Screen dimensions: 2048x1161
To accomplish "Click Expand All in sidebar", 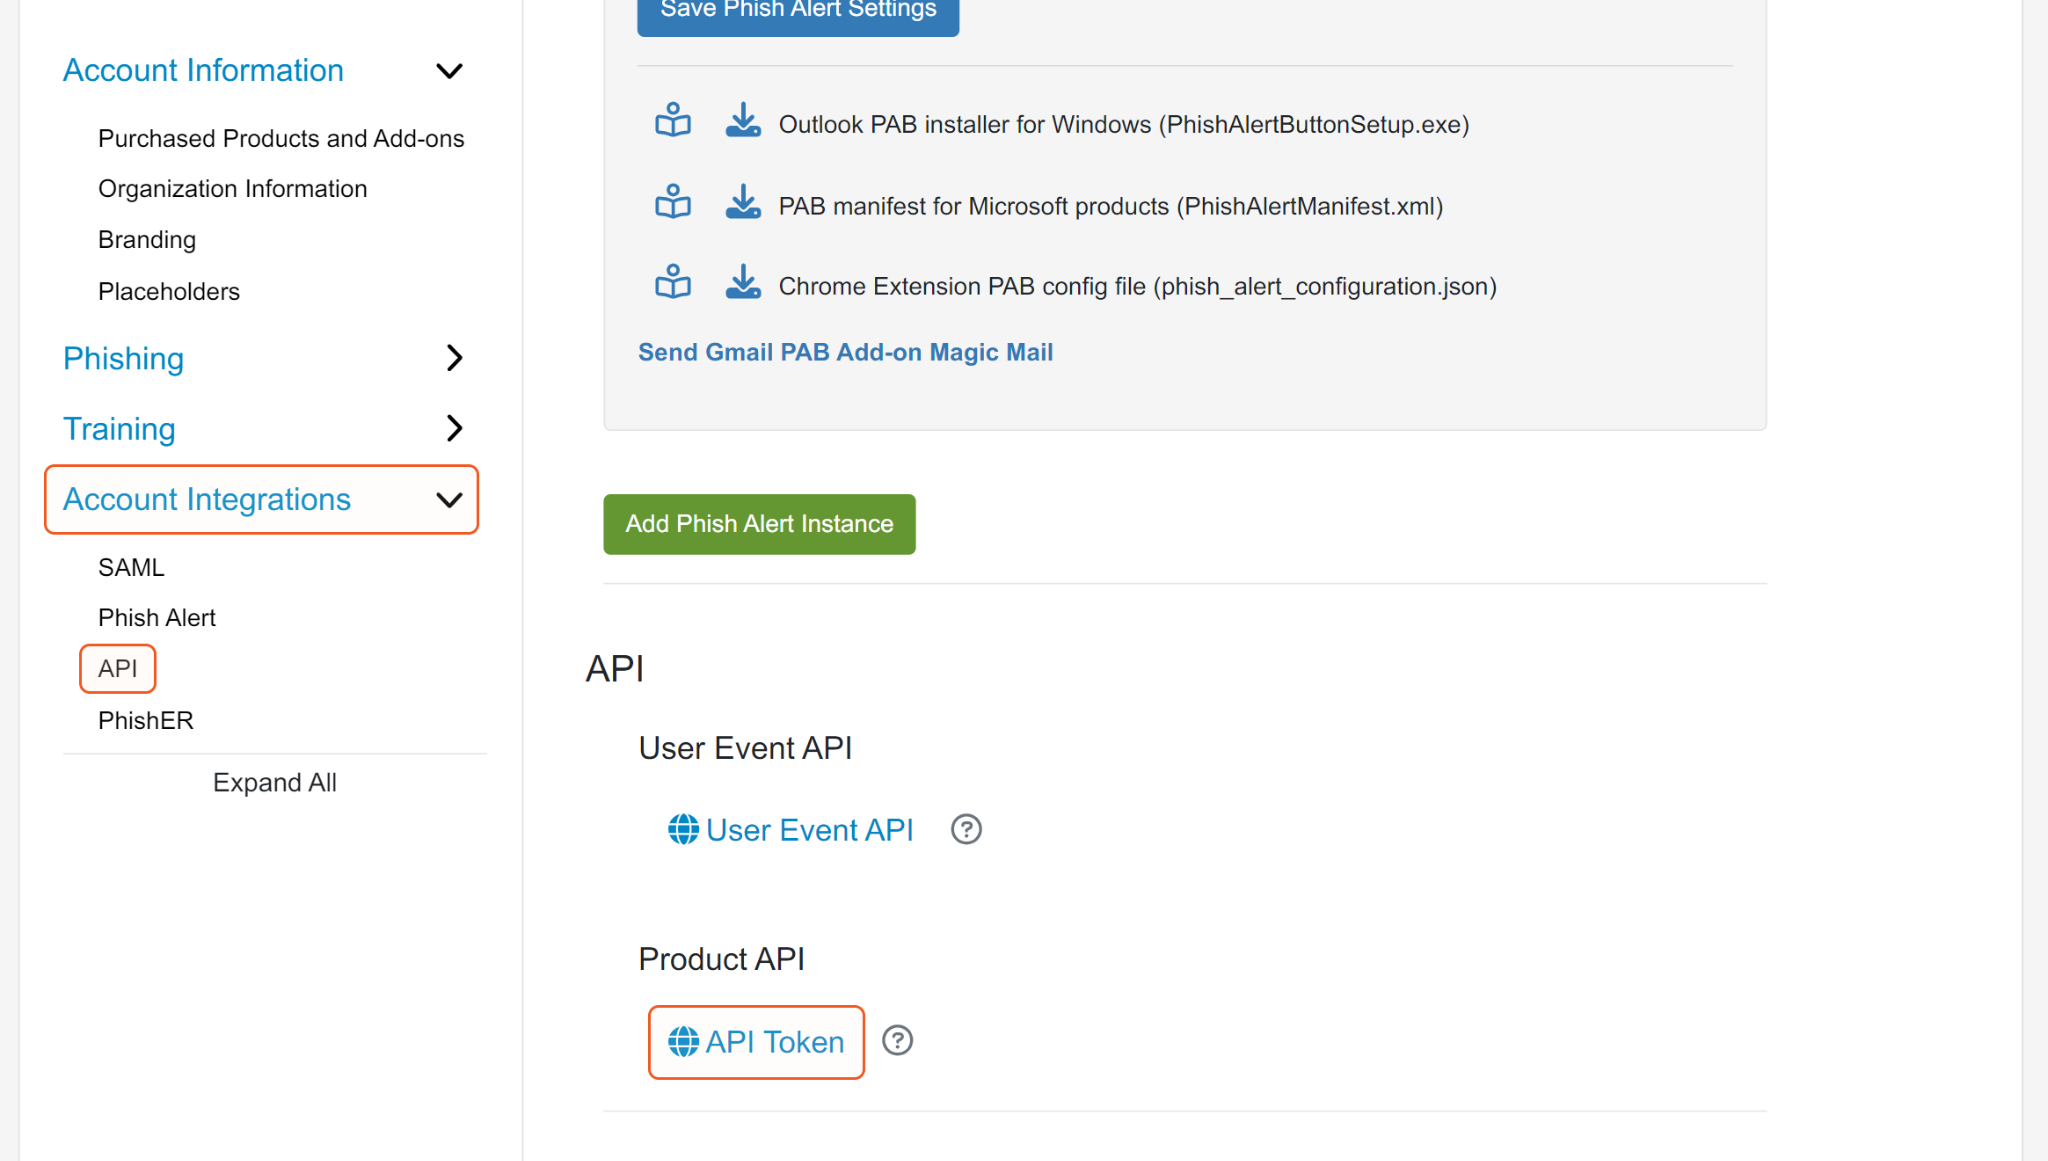I will pos(274,783).
